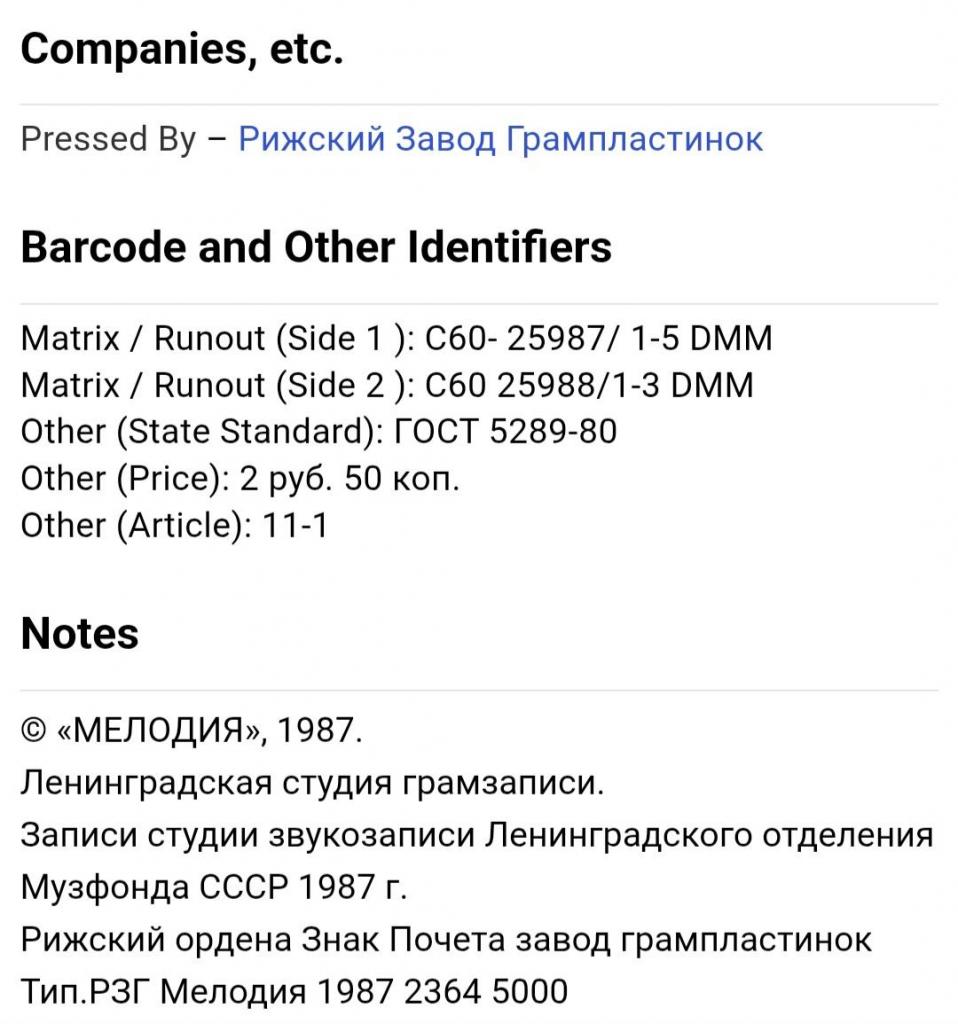Image resolution: width=958 pixels, height=1024 pixels.
Task: Tap the 'Записи студии звукозаписи' note line
Action: 476,835
